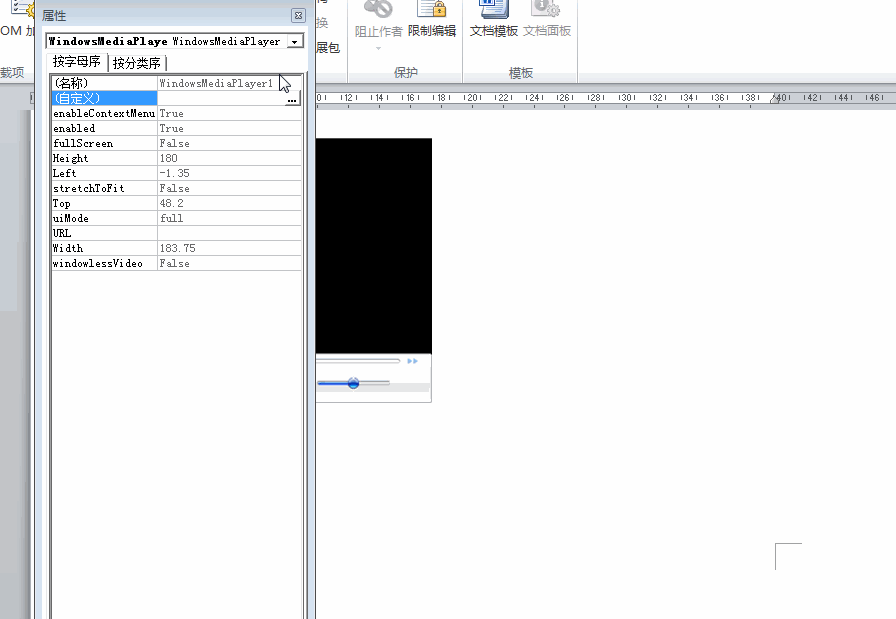Close the 属性 properties panel
The image size is (896, 619).
pyautogui.click(x=298, y=15)
